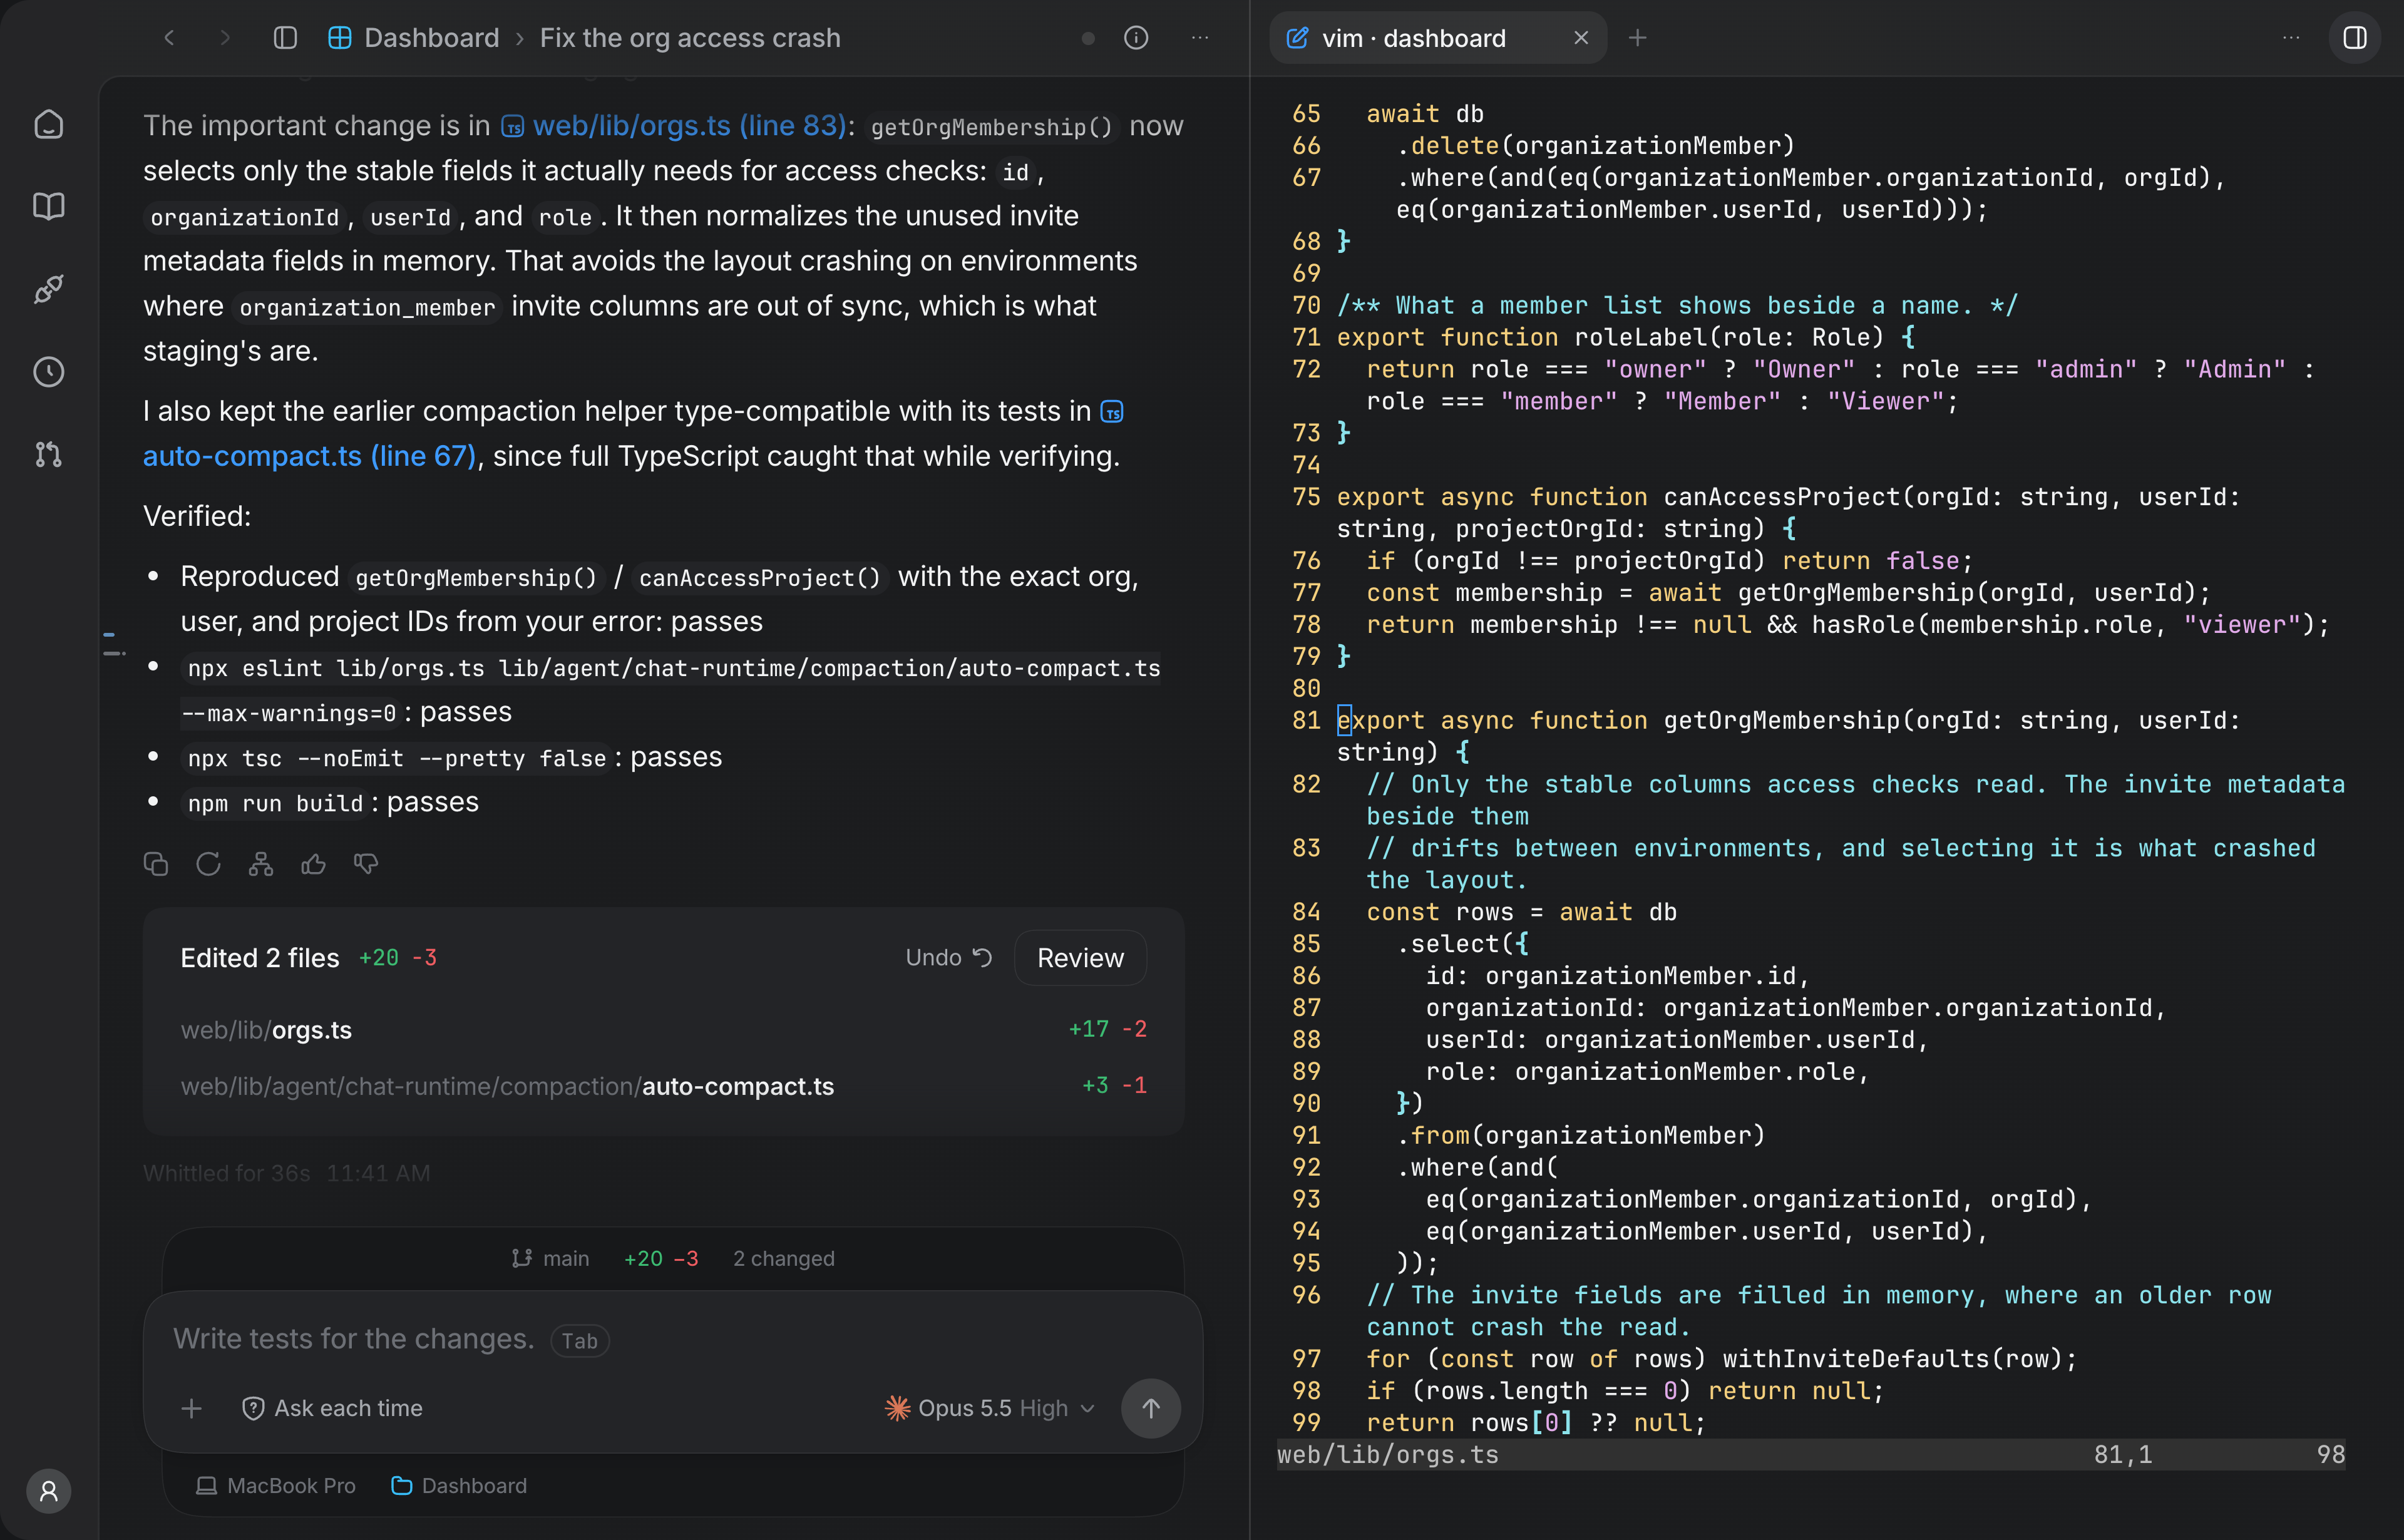Open the plug connections icon in sidebar

49,289
